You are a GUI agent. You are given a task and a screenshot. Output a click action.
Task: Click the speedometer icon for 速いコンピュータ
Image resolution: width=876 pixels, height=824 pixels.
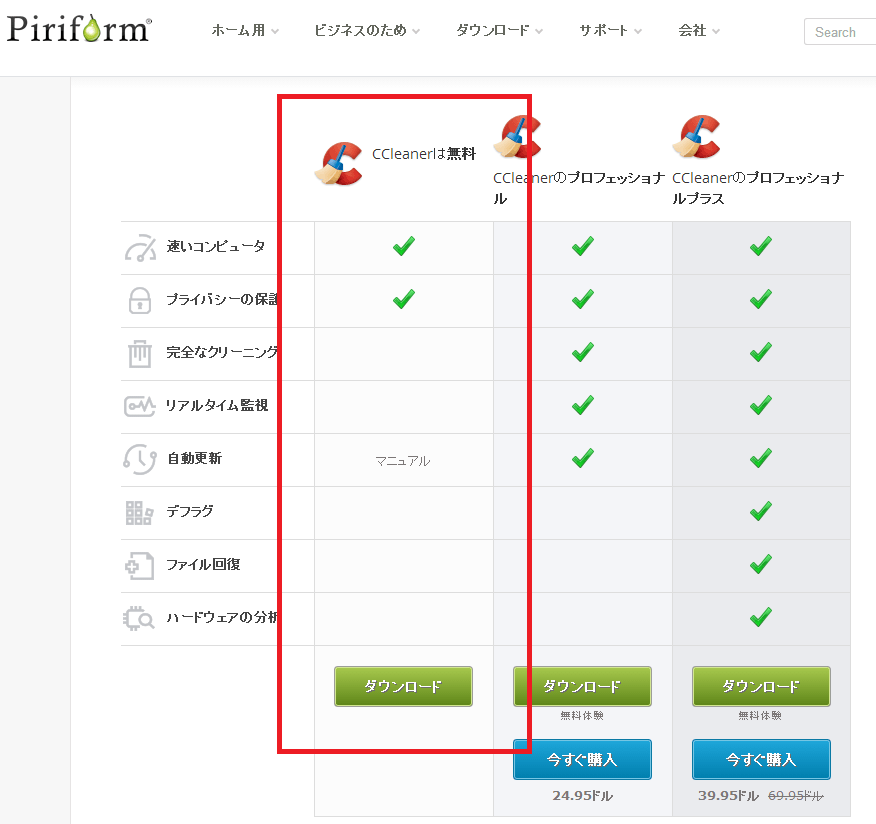pos(140,247)
